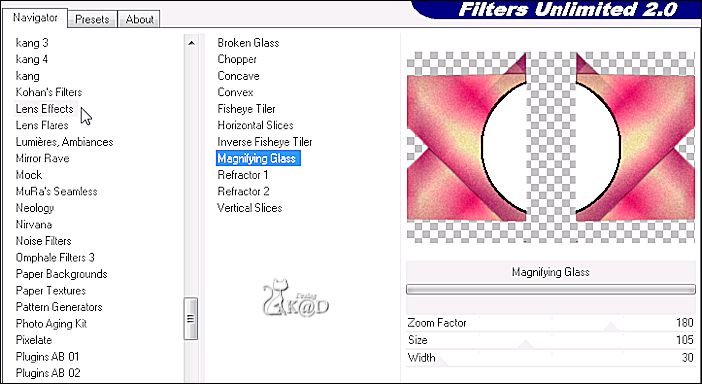This screenshot has width=702, height=384.
Task: Click the K@D cat watermark logo
Action: 295,298
